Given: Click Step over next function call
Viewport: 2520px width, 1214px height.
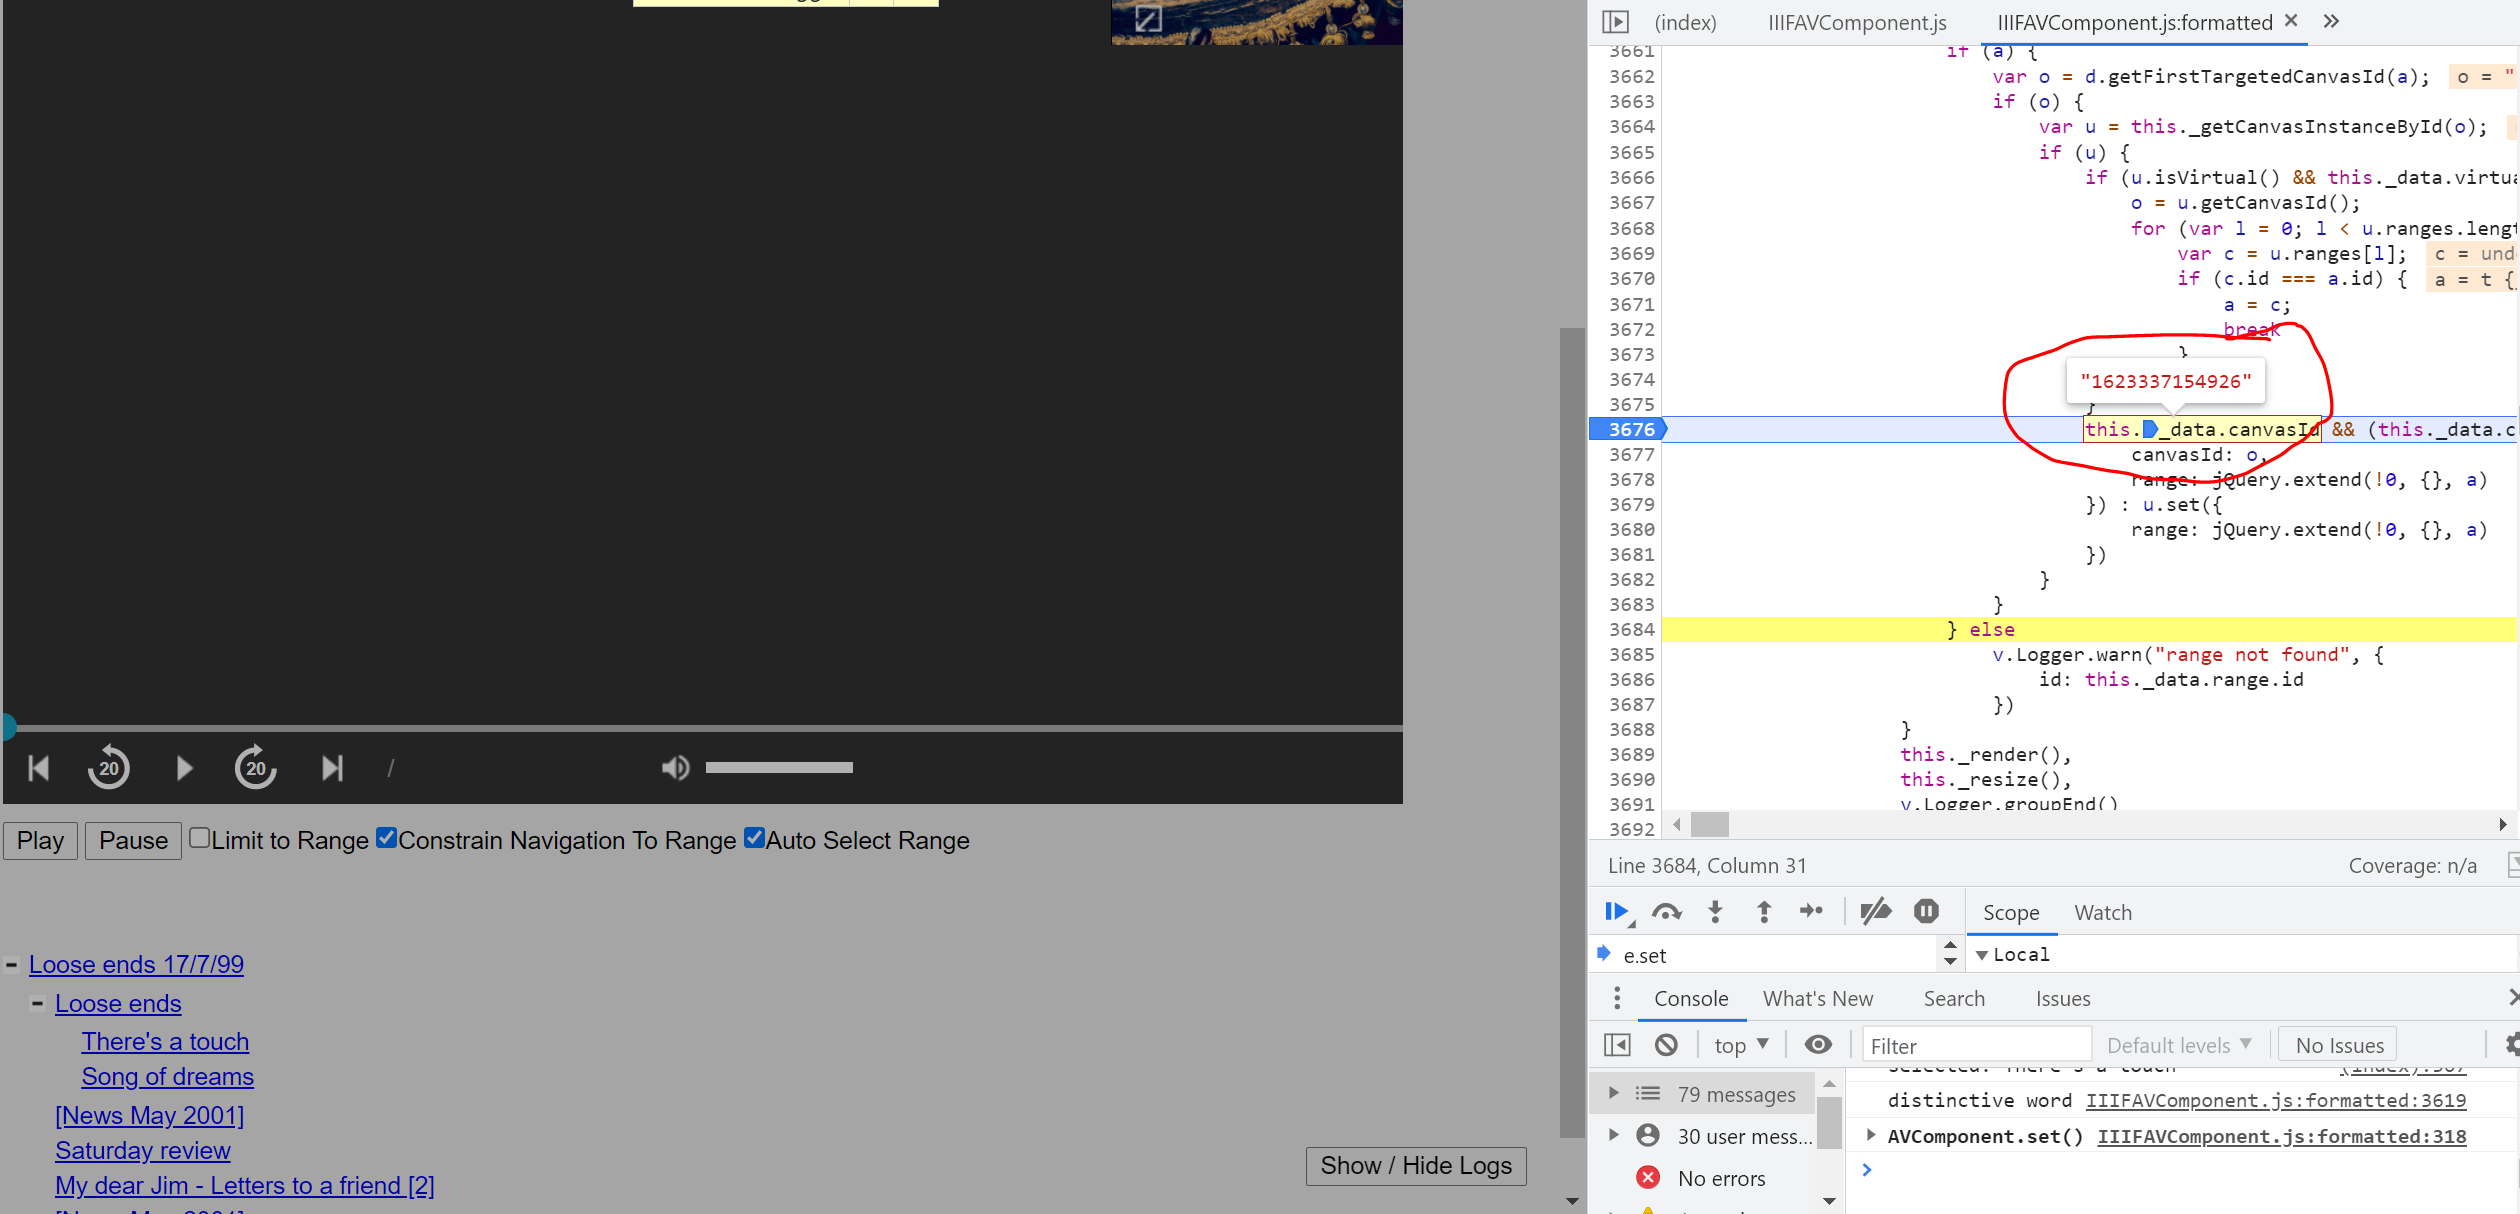Looking at the screenshot, I should 1666,911.
